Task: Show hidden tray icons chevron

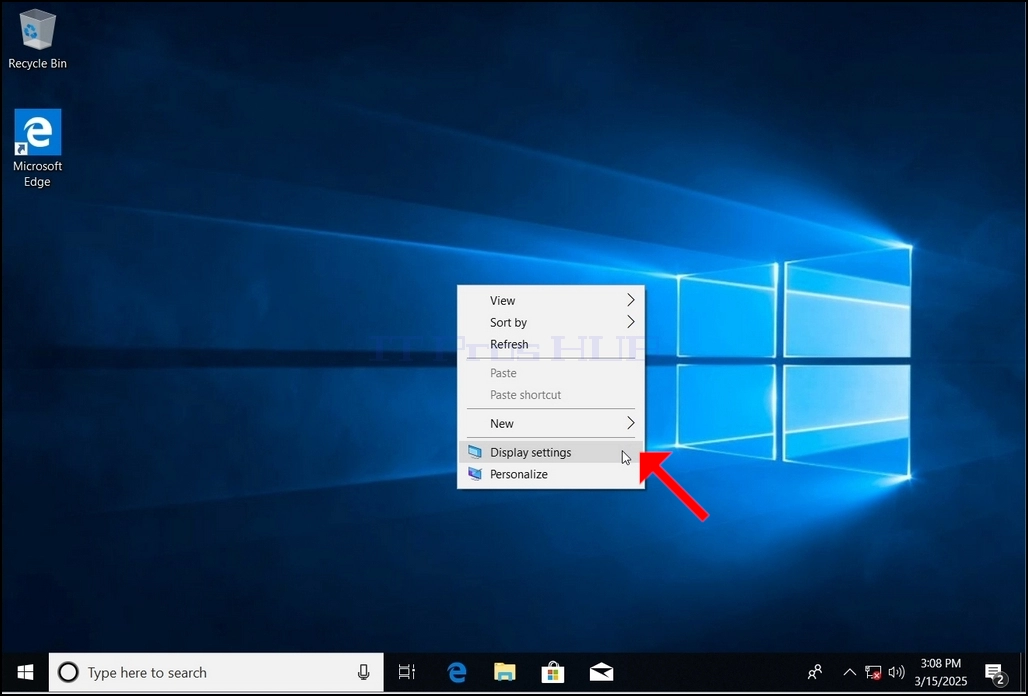Action: (x=849, y=672)
